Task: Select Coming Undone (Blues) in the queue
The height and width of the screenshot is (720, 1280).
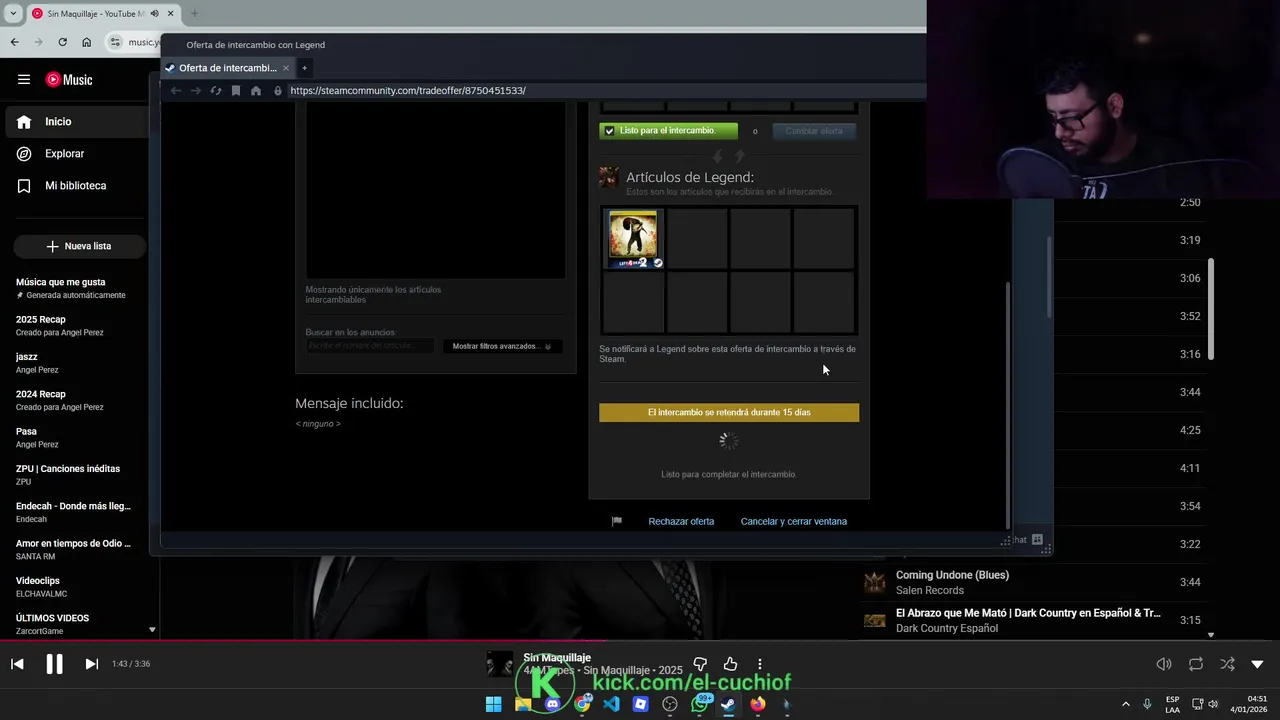Action: tap(1033, 582)
